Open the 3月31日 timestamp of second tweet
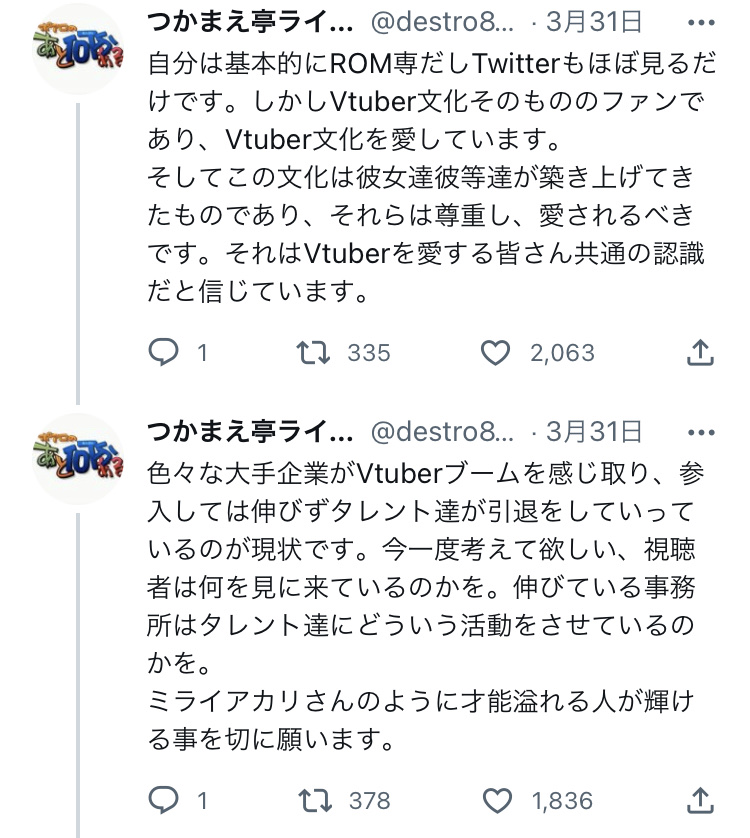750x838 pixels. pyautogui.click(x=593, y=431)
